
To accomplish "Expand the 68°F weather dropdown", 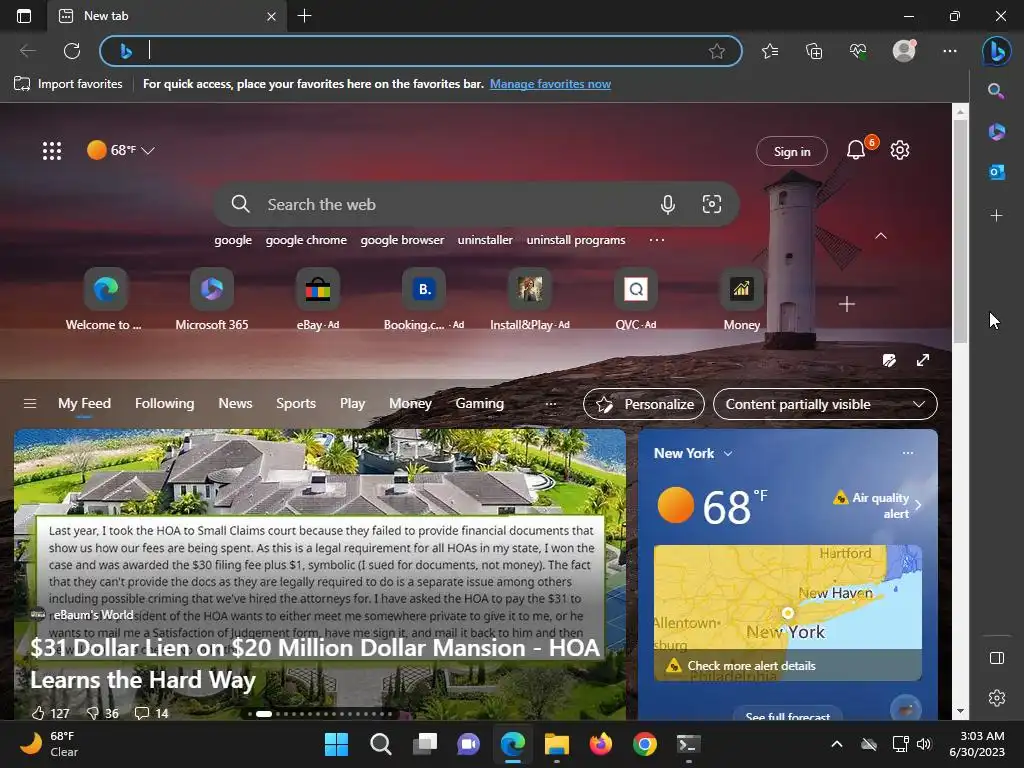I will pyautogui.click(x=121, y=150).
